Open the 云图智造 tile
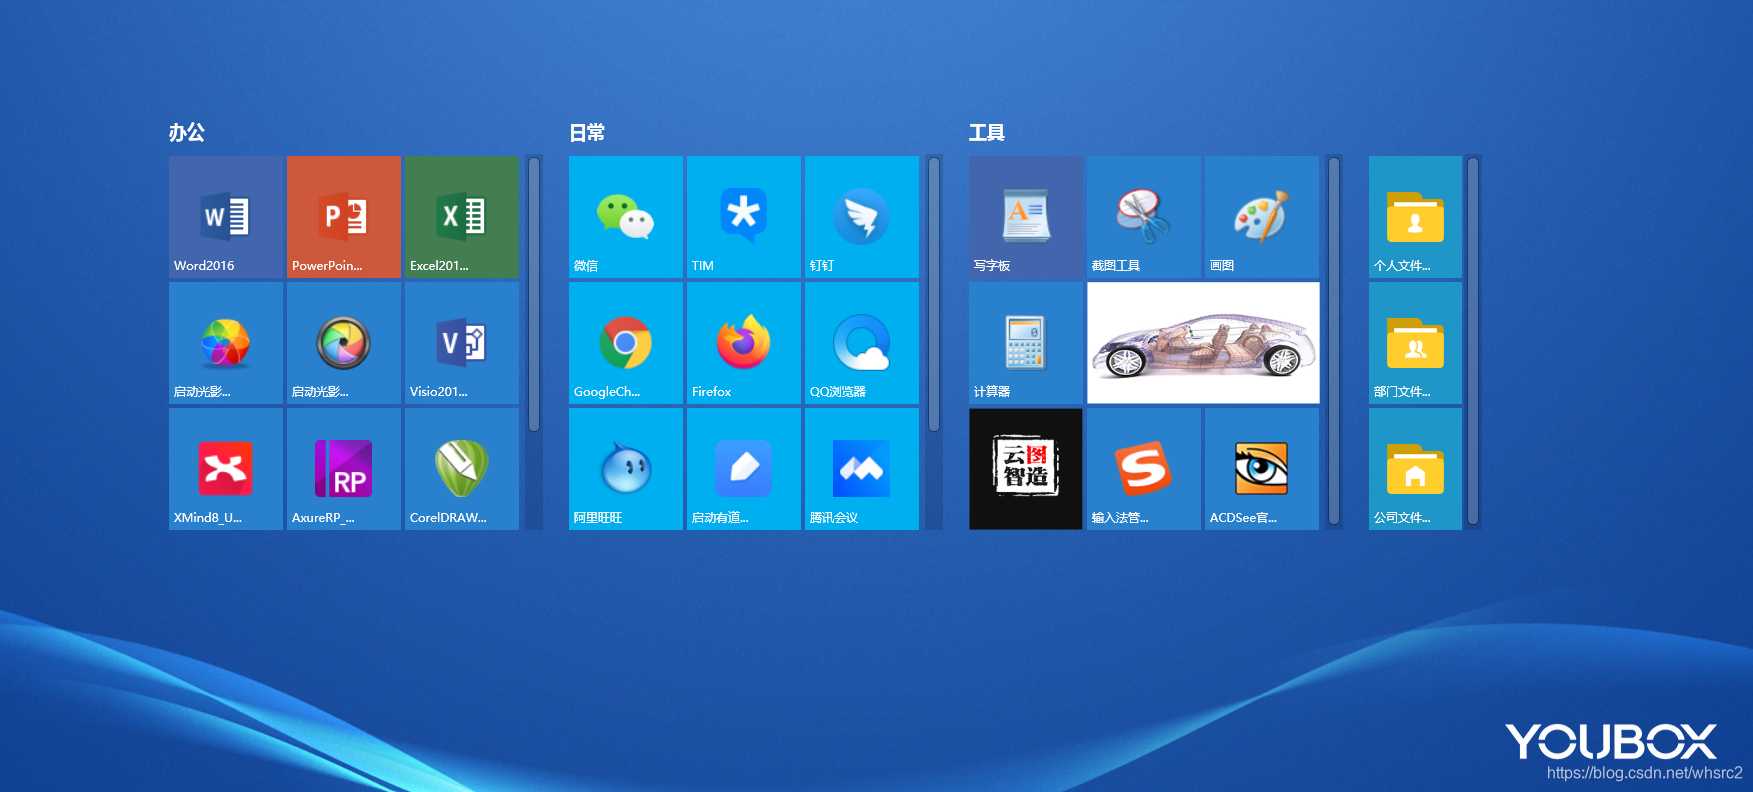The height and width of the screenshot is (792, 1753). (x=1026, y=469)
